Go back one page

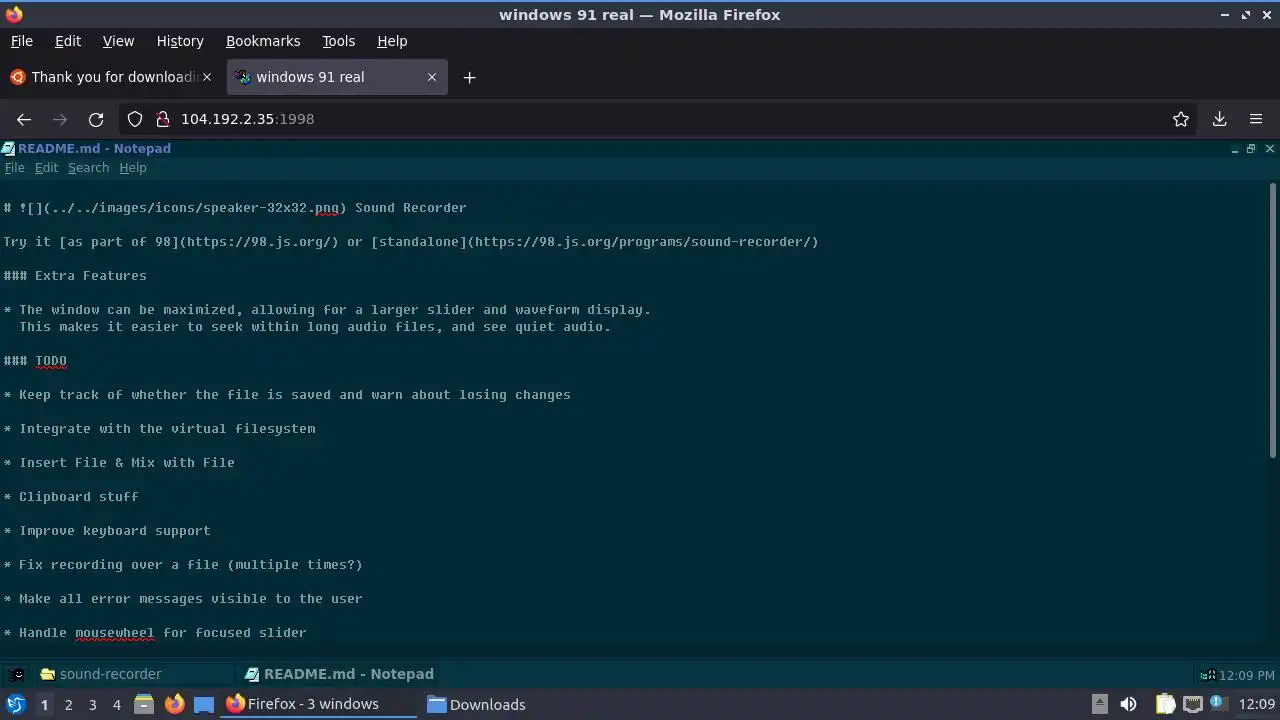point(24,119)
